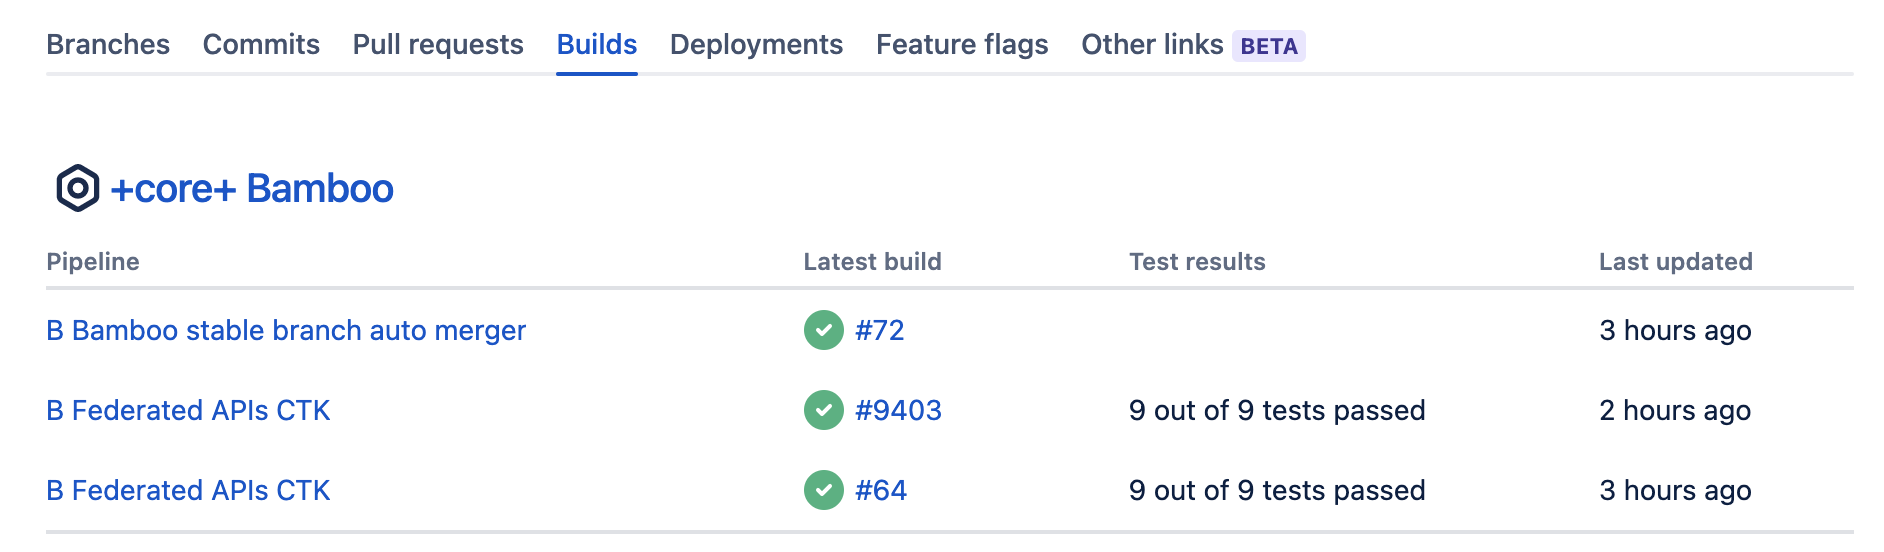Open the Feature flags tab
Viewport: 1884px width, 552px height.
(962, 45)
